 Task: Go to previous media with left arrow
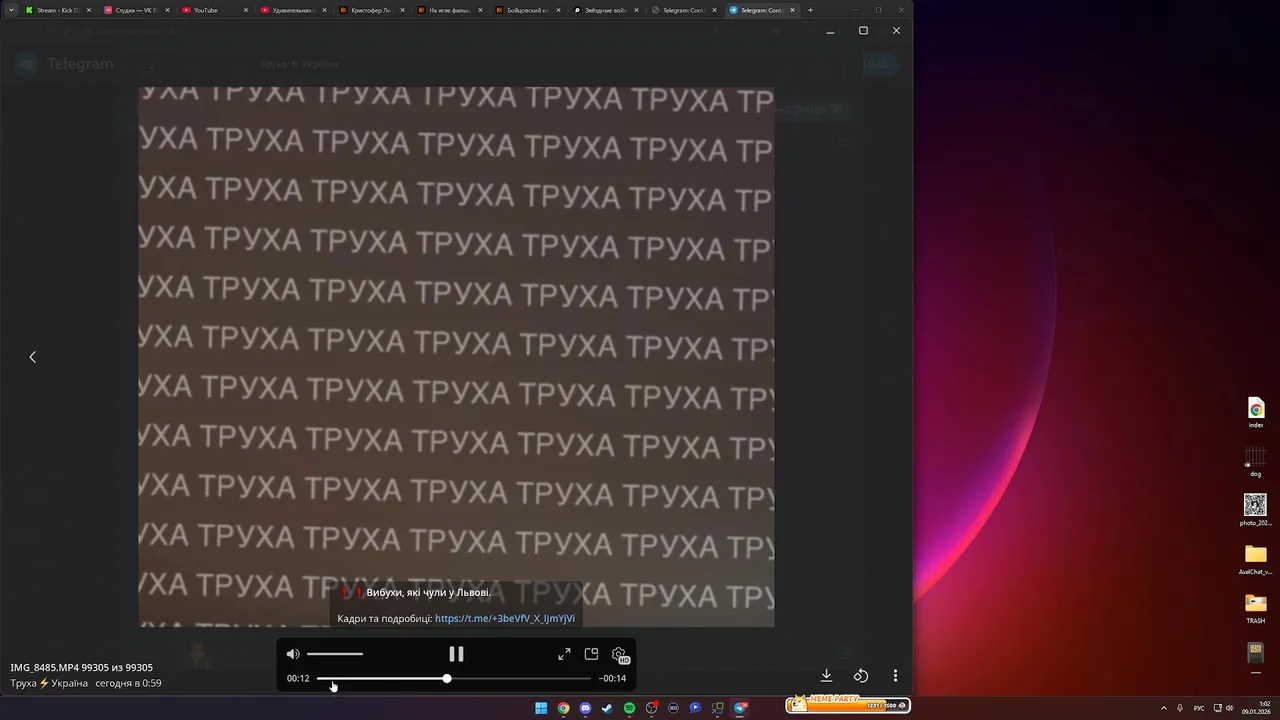tap(32, 357)
